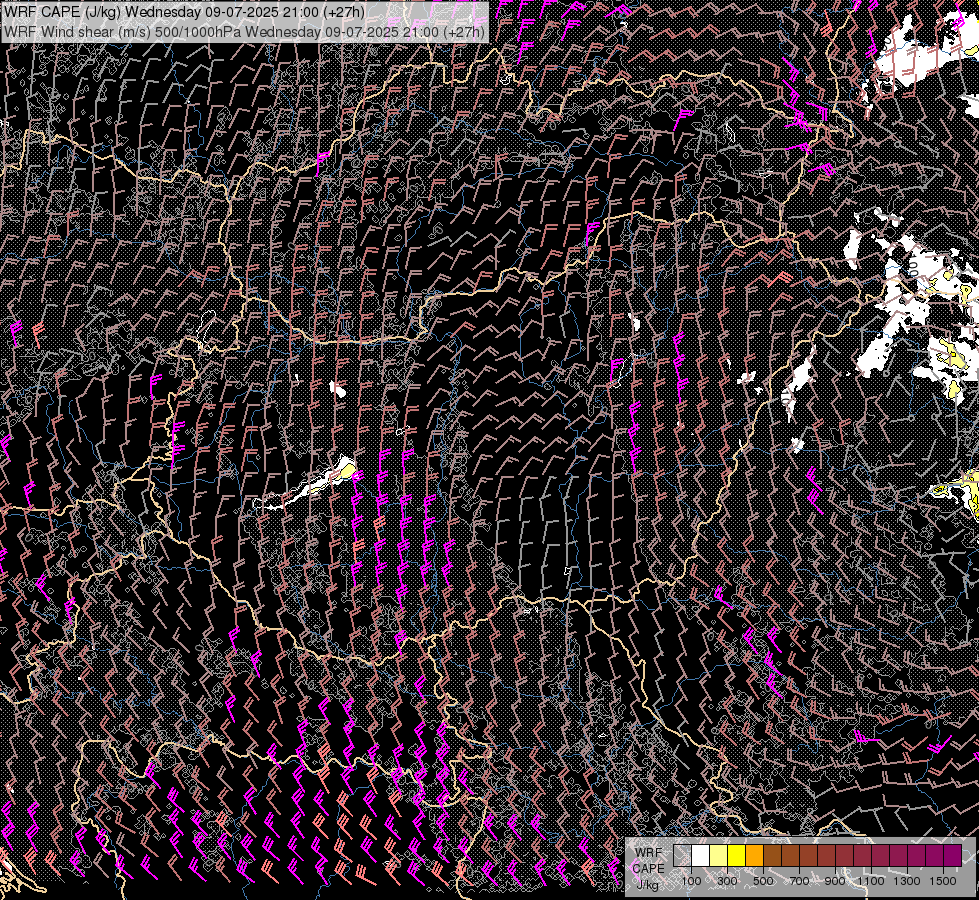Click the legend label '1500'
The image size is (979, 900).
click(x=943, y=881)
